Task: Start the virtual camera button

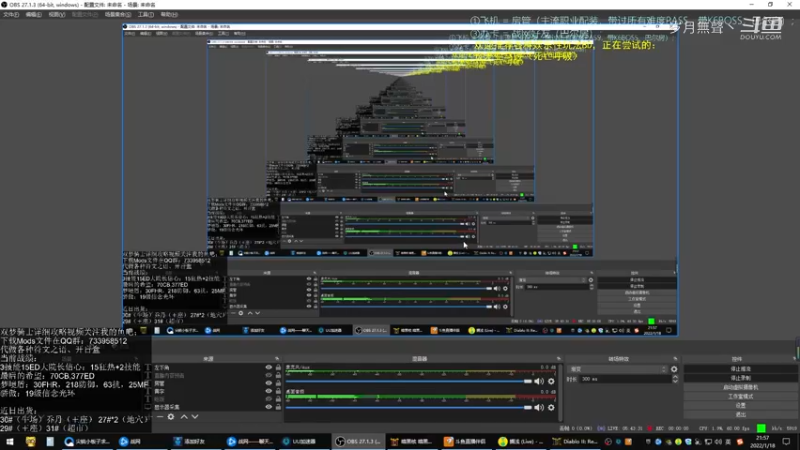Action: [x=740, y=387]
